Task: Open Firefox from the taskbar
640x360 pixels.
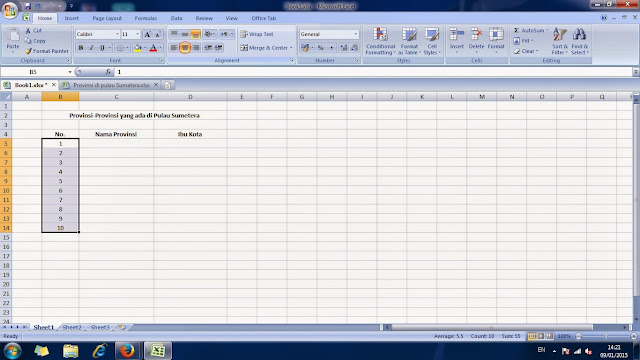Action: point(127,351)
